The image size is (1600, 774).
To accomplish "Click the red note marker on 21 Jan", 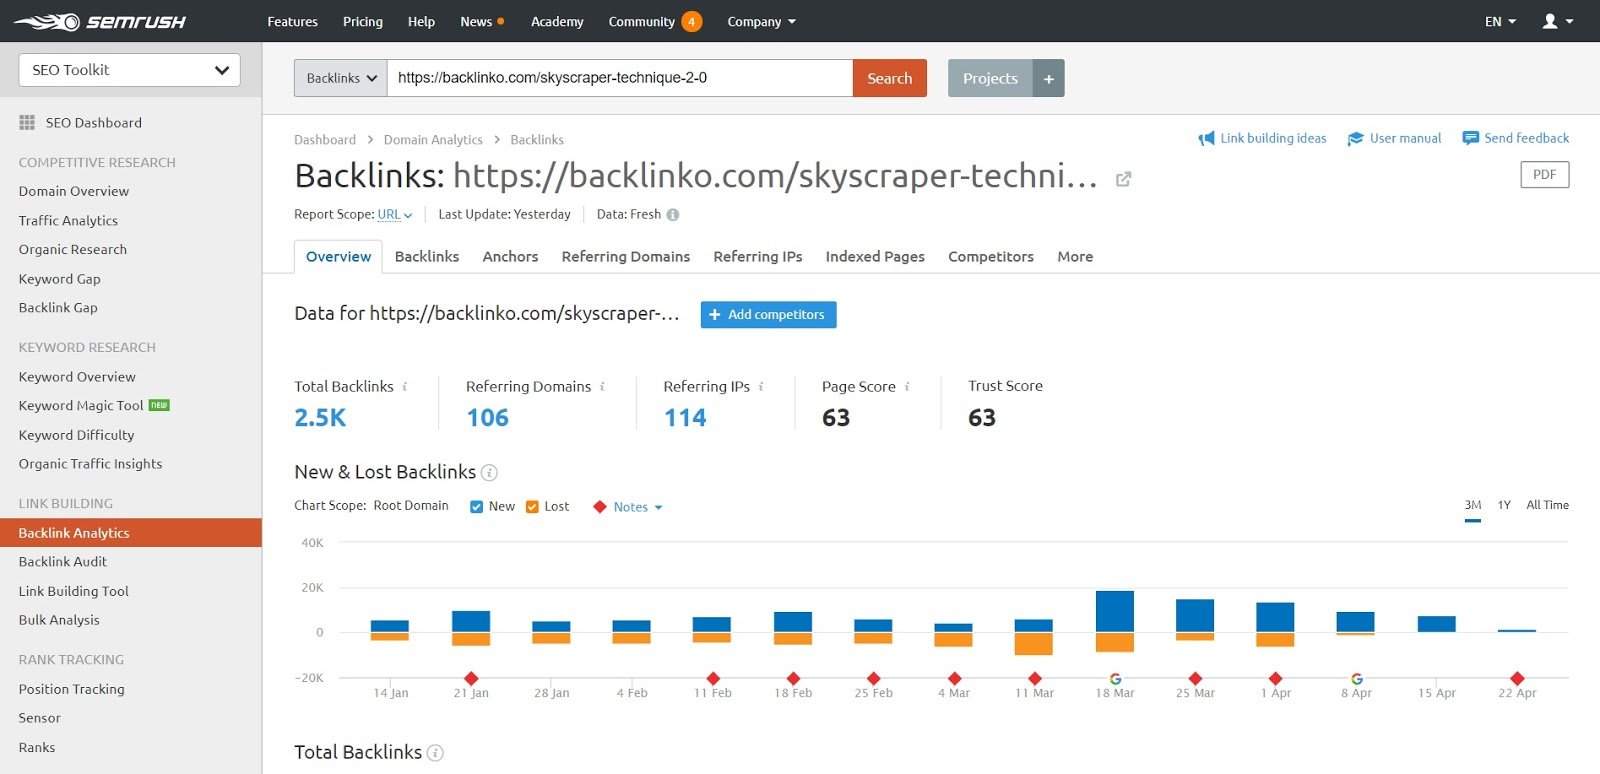I will tap(471, 678).
